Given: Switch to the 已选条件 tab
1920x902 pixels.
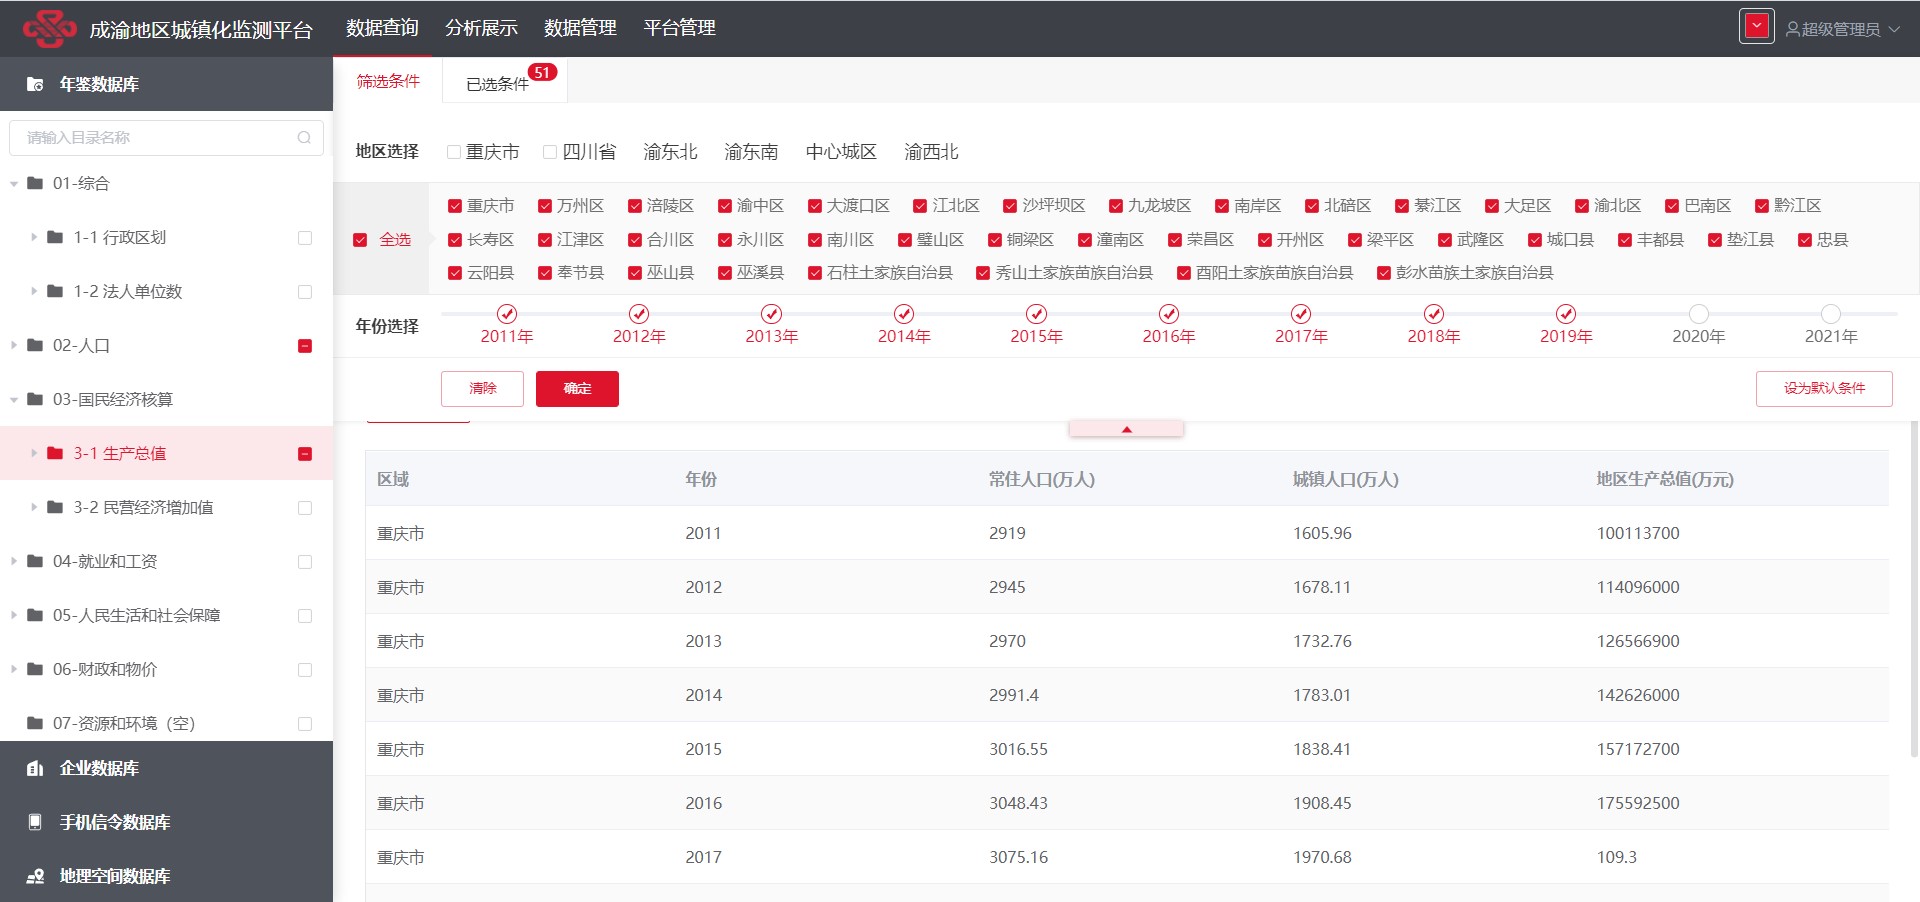Looking at the screenshot, I should click(x=503, y=83).
